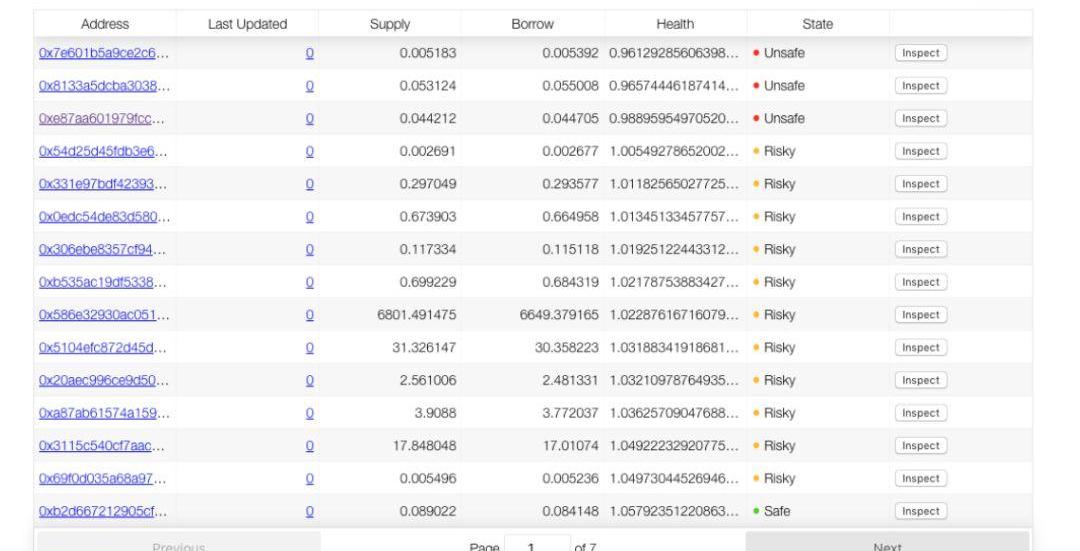1080x551 pixels.
Task: Click the Previous page button
Action: [x=179, y=542]
